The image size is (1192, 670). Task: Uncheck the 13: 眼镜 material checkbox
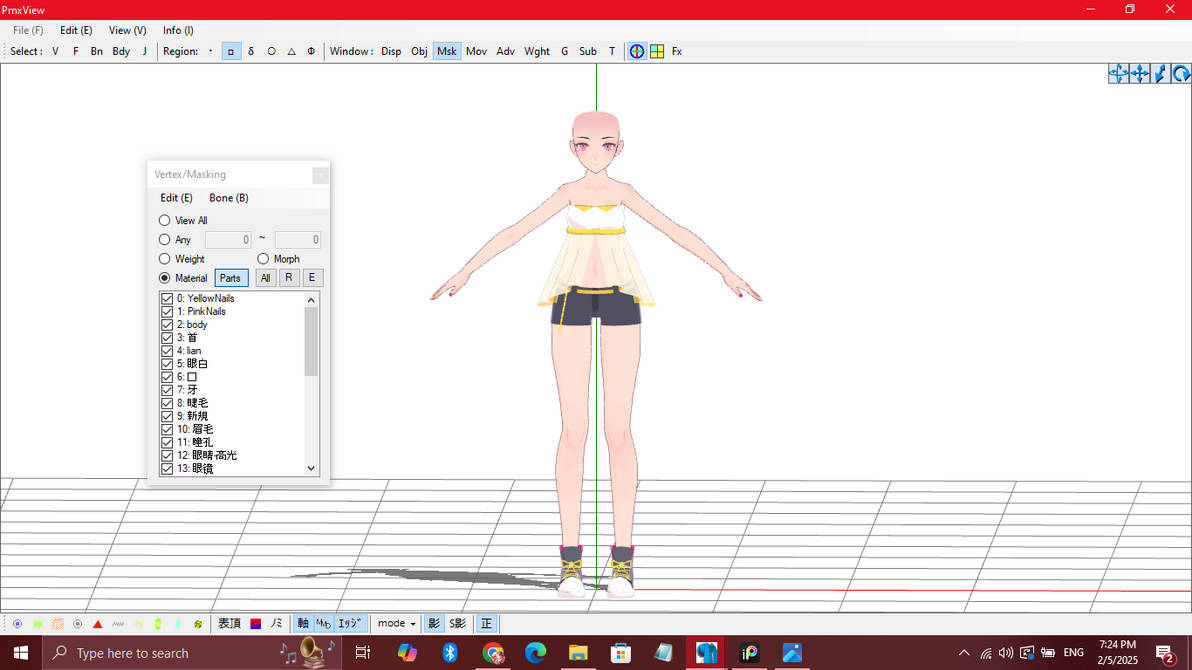pyautogui.click(x=167, y=468)
